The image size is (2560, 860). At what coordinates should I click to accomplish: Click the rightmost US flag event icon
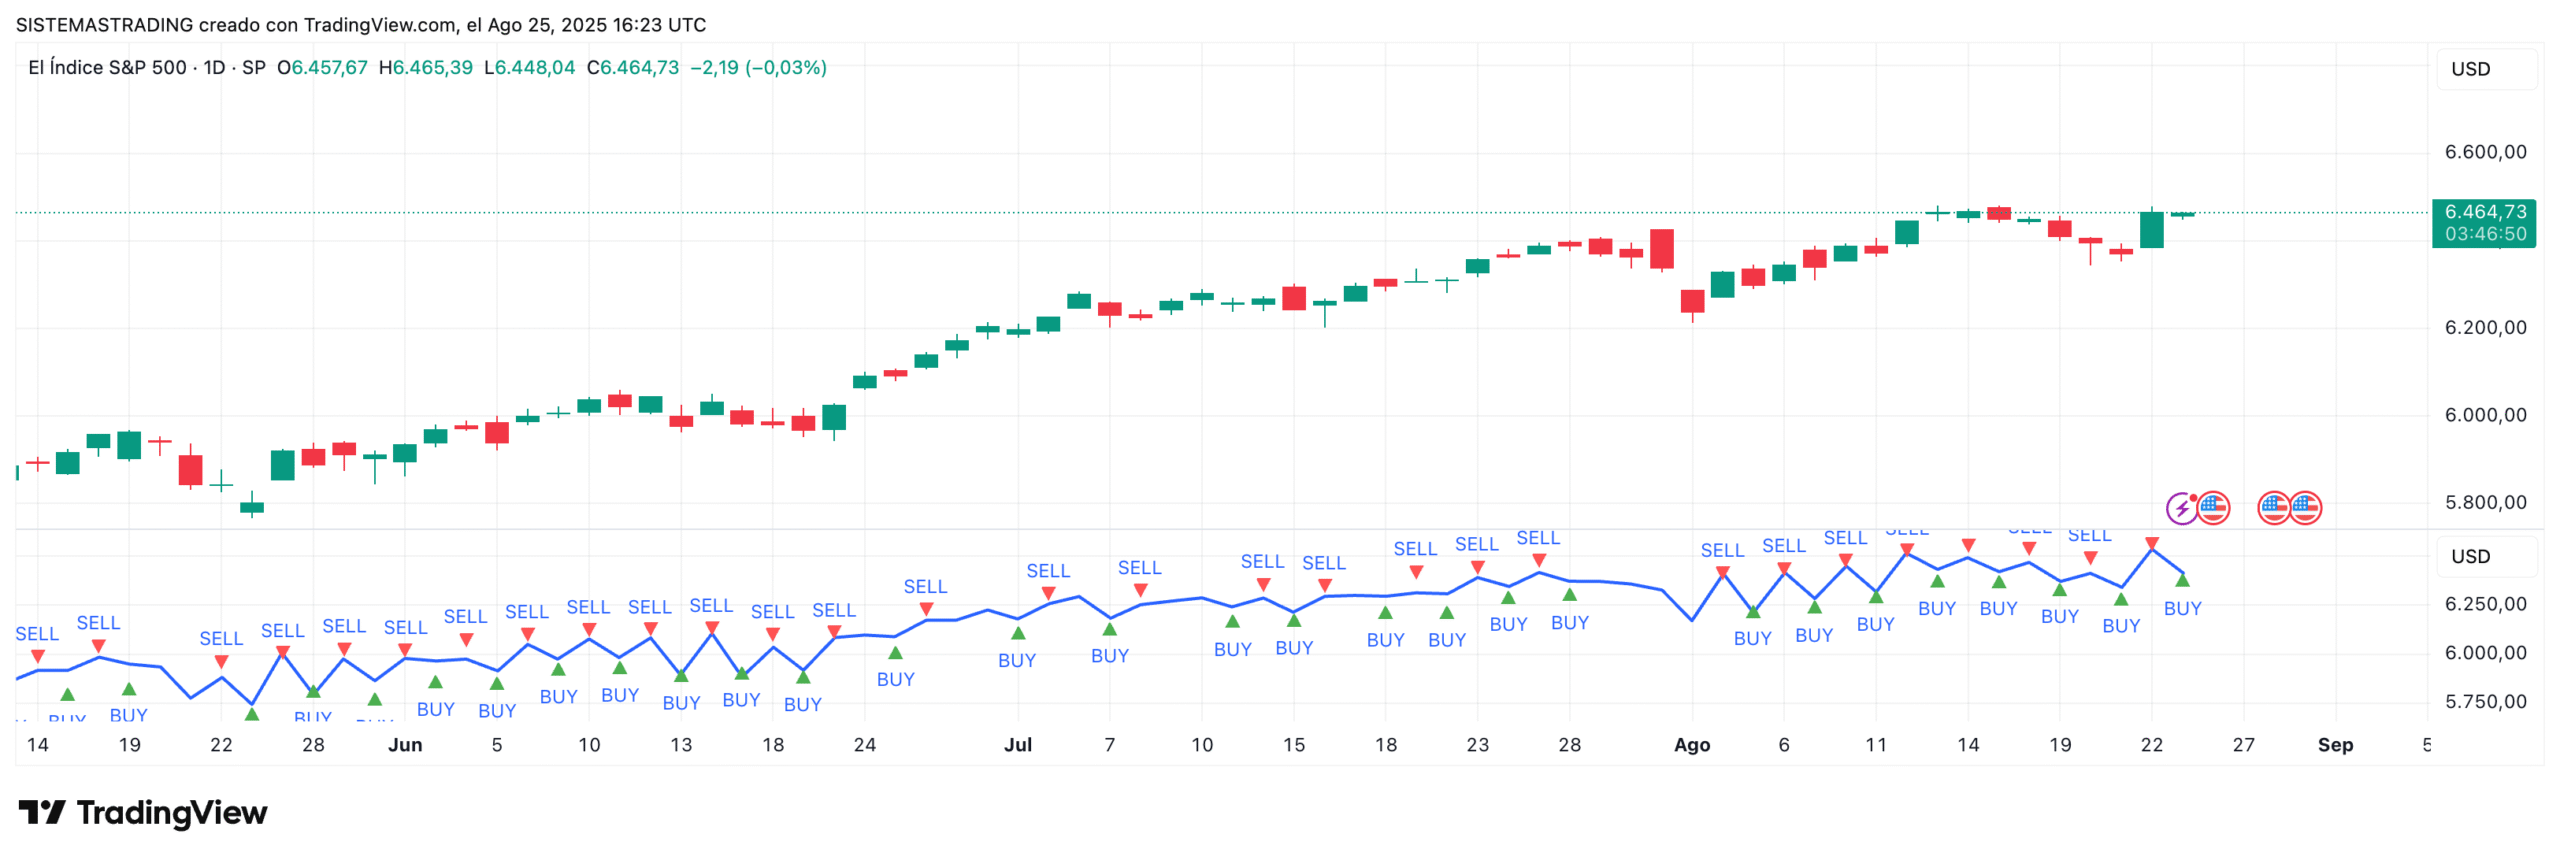[2305, 508]
